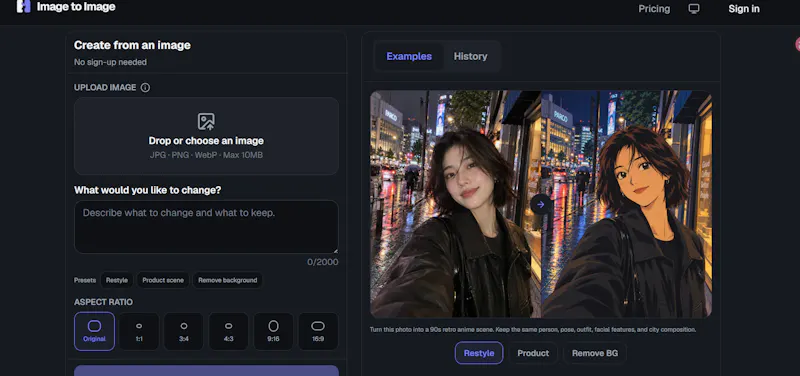Click the Sign in button
The height and width of the screenshot is (376, 800).
point(744,9)
